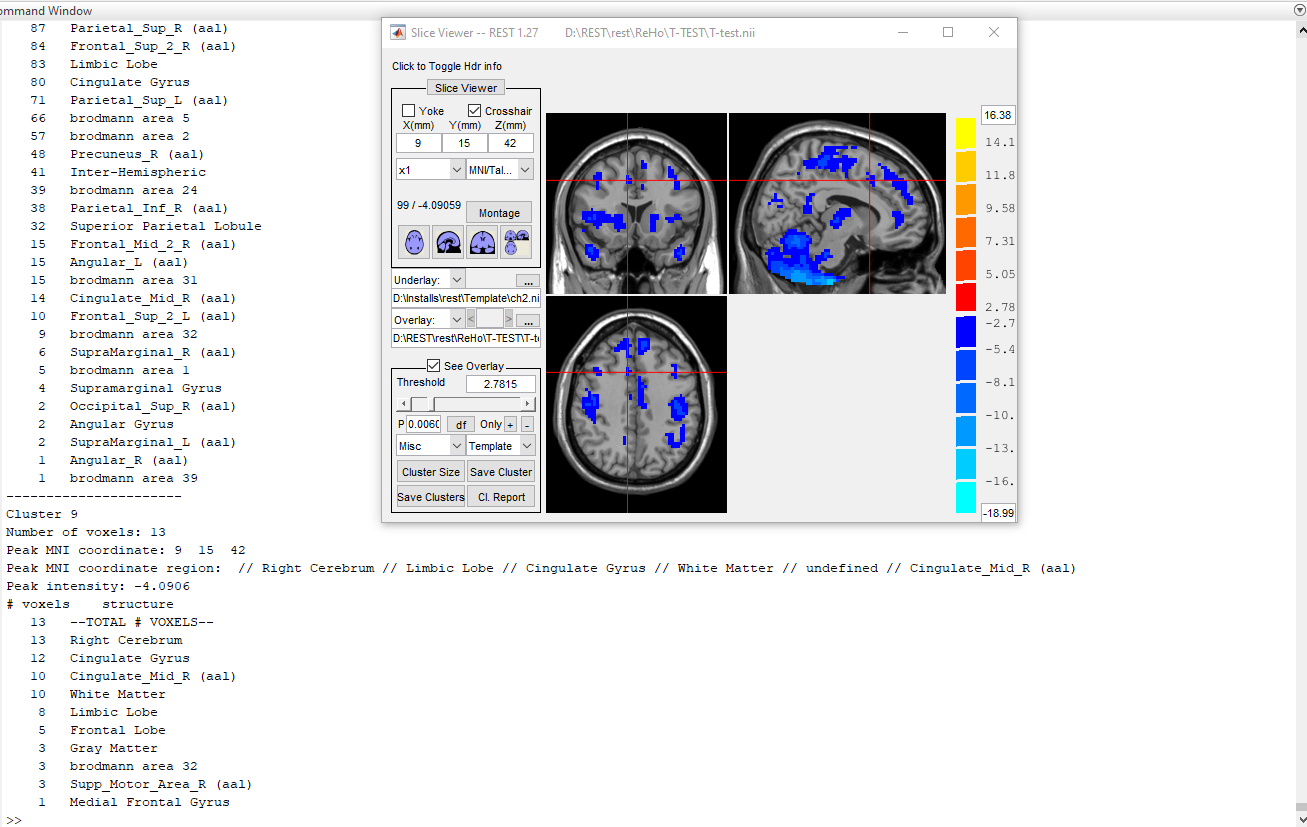This screenshot has height=827, width=1307.
Task: Click the sagittal brain slice image
Action: [837, 203]
